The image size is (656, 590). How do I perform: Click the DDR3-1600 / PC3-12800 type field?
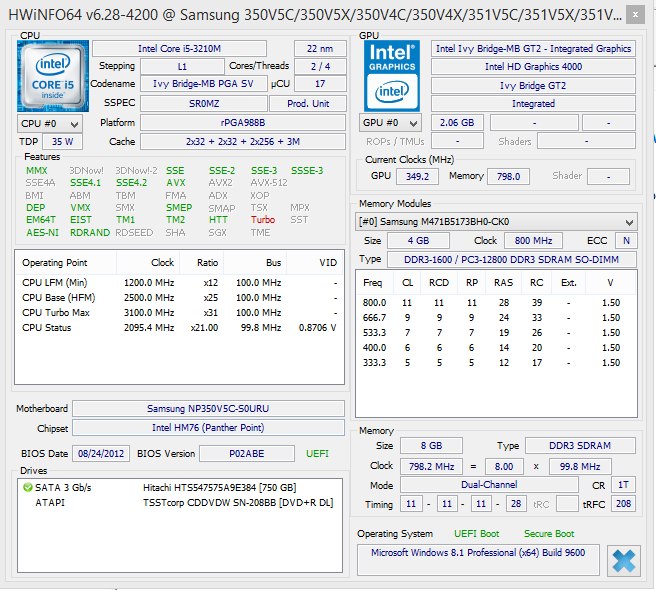click(x=512, y=259)
